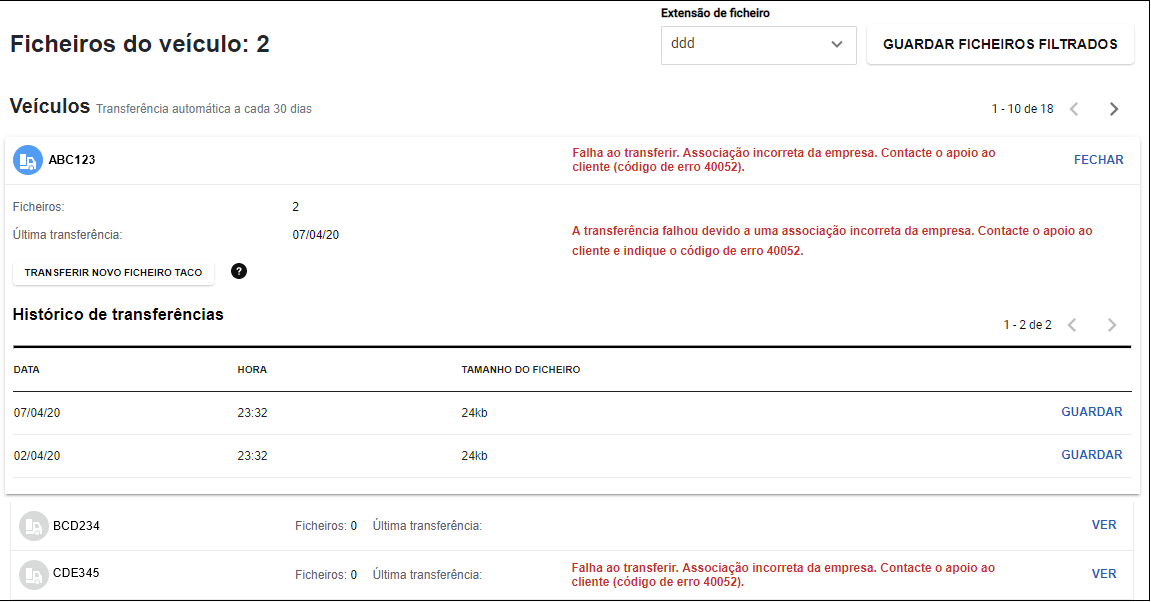Expand BCD234 vehicle with Ver
The height and width of the screenshot is (602, 1151).
(1104, 525)
